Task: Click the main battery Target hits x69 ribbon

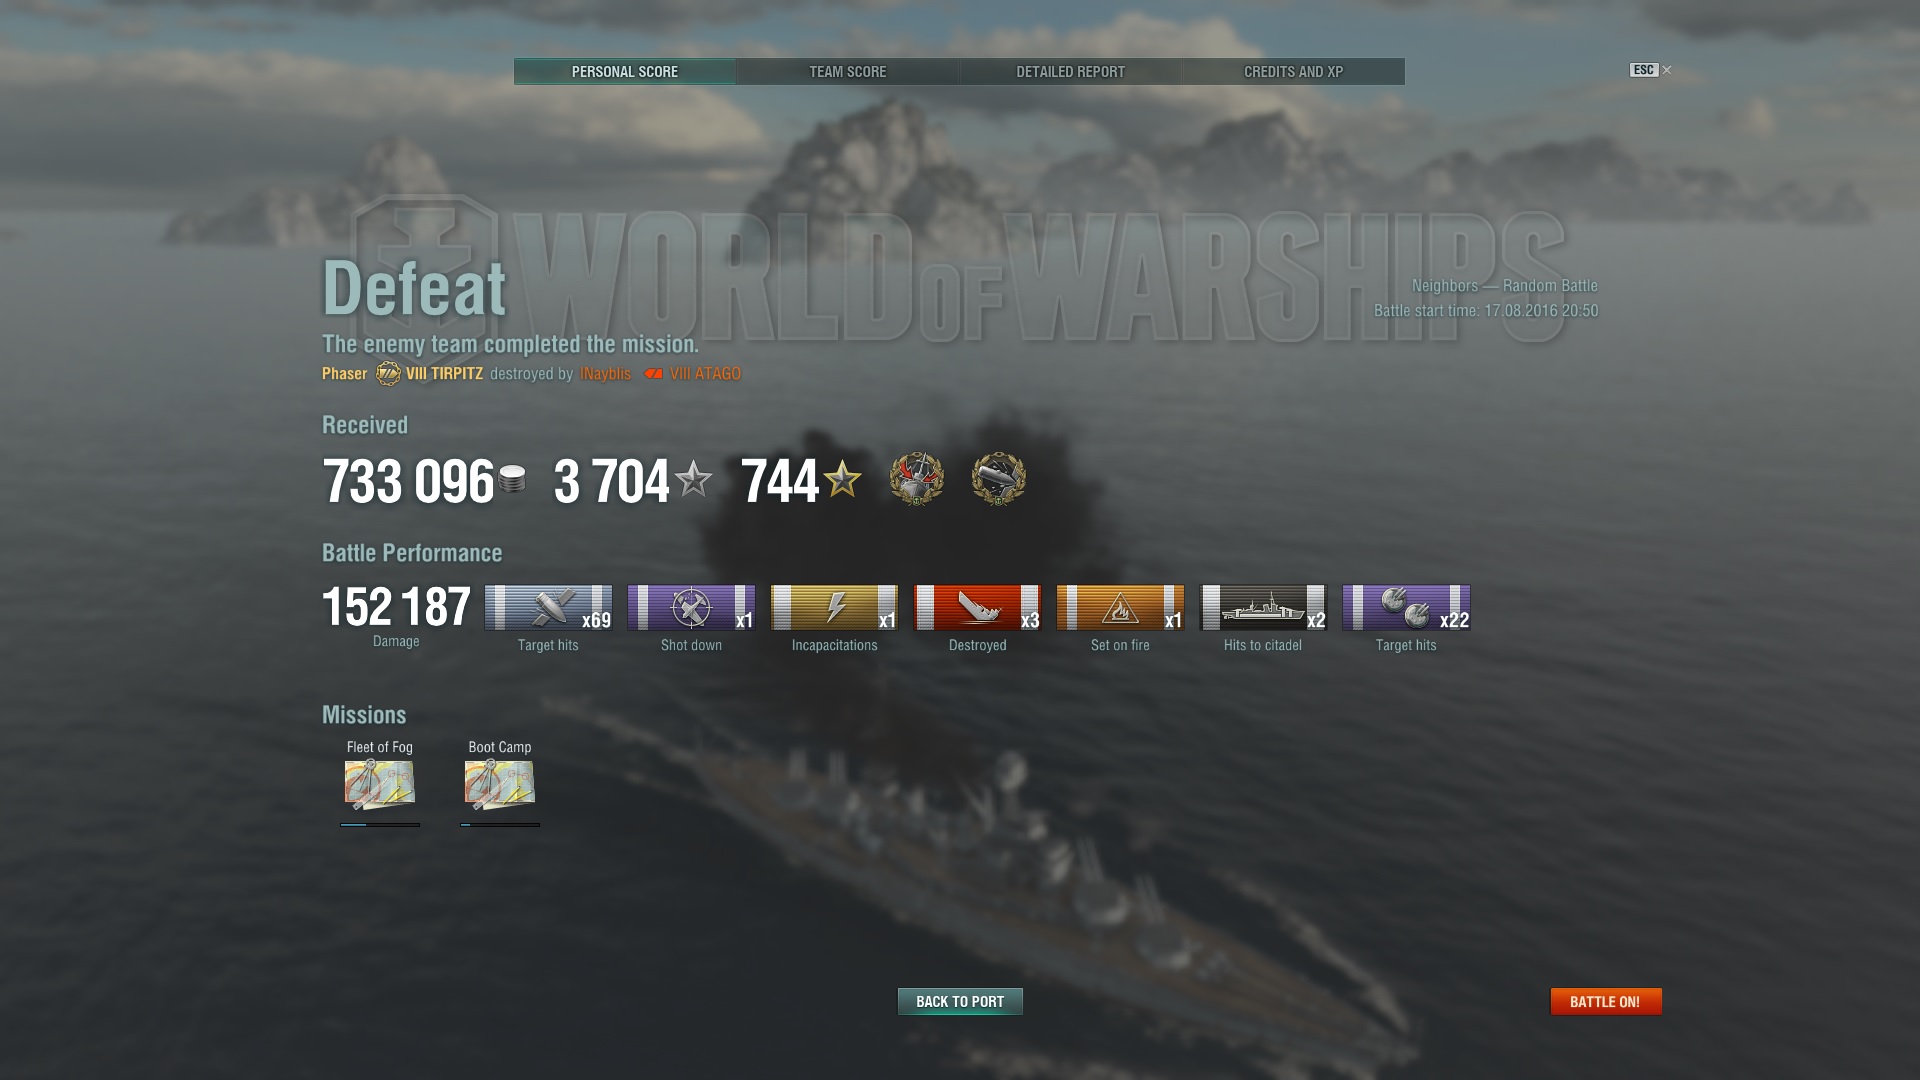Action: point(548,608)
